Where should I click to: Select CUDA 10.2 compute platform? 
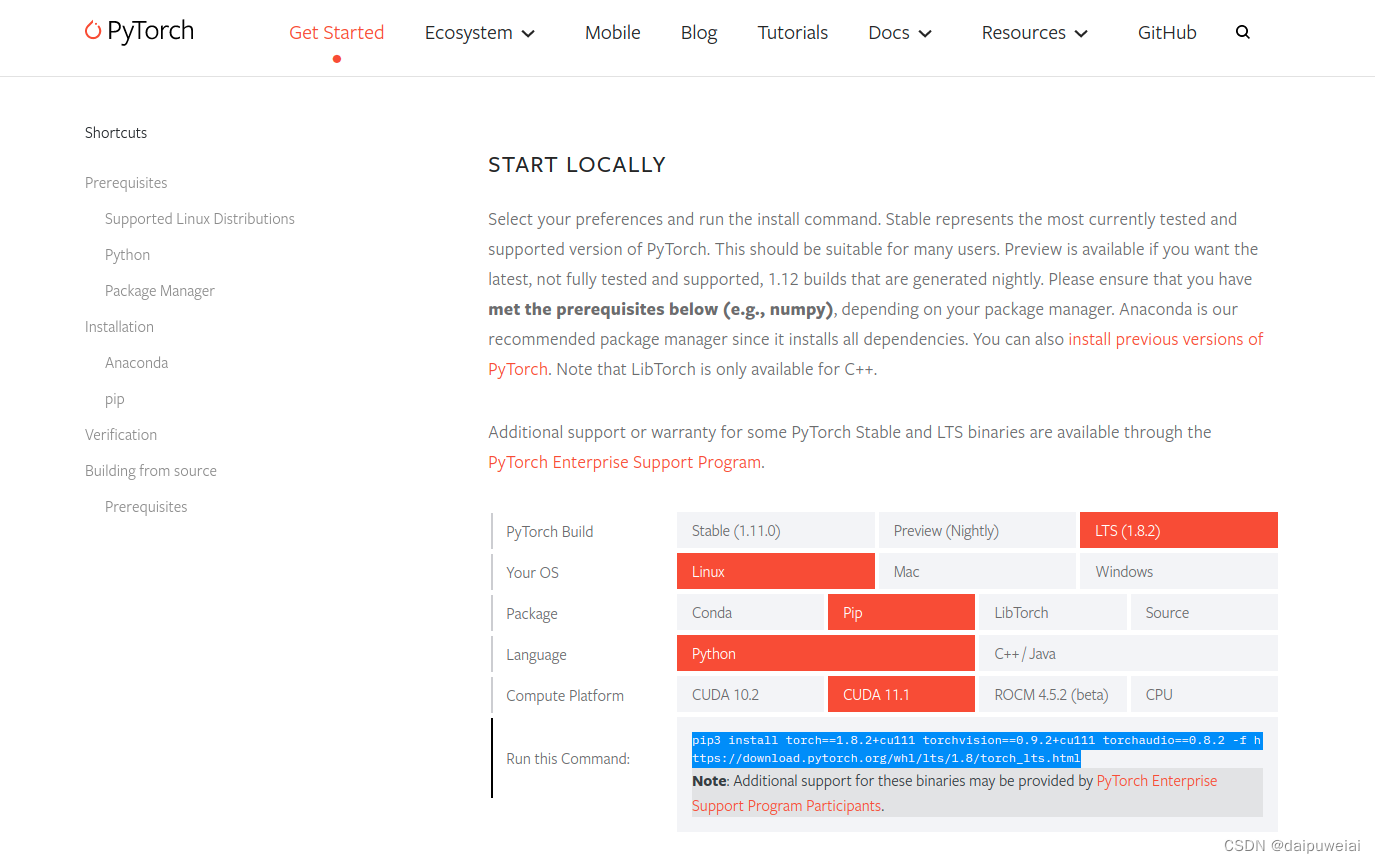coord(750,694)
